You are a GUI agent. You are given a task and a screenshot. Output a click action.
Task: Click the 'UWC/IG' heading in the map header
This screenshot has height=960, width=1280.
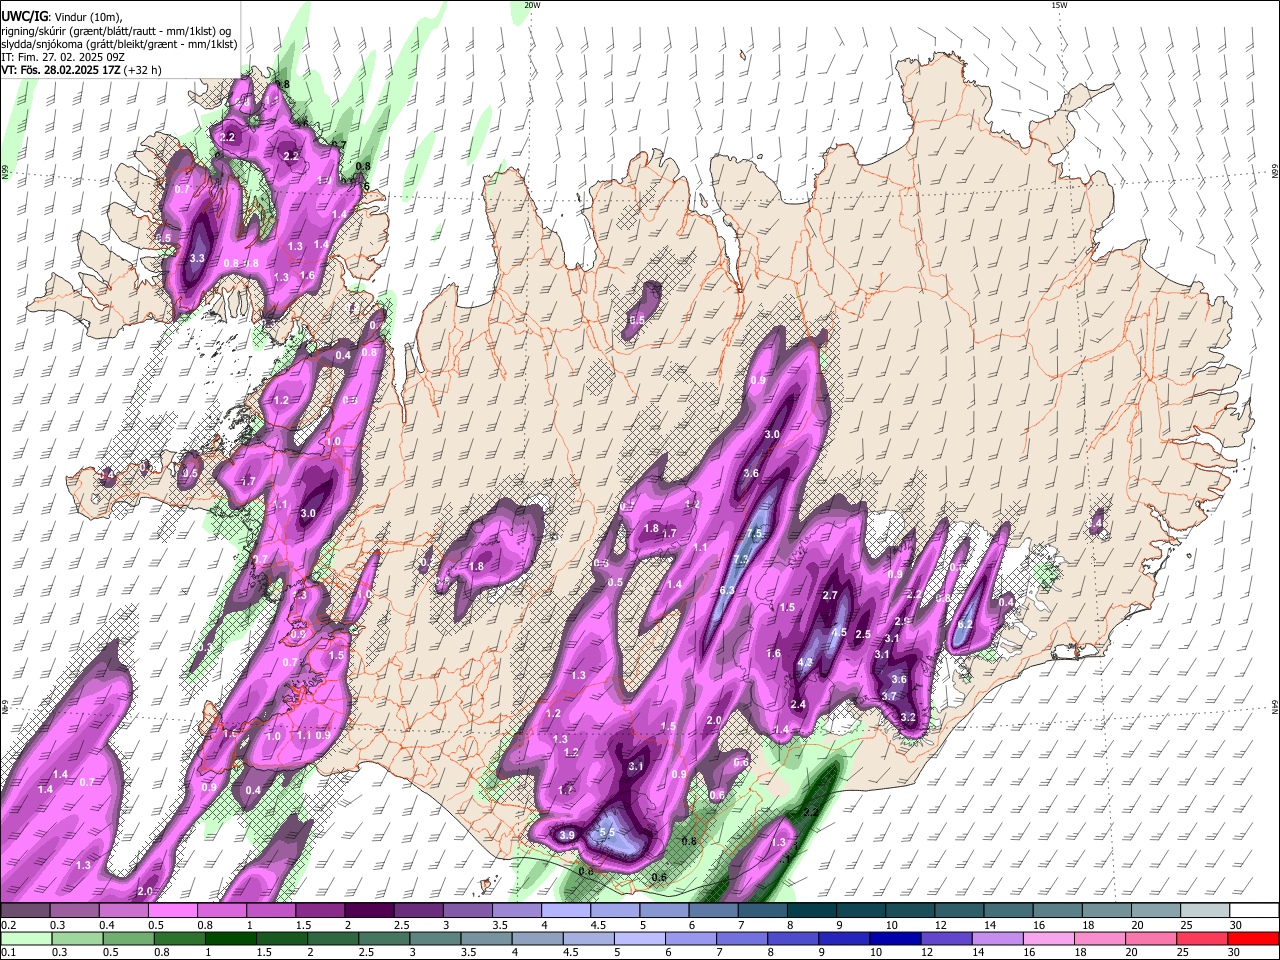(x=24, y=16)
